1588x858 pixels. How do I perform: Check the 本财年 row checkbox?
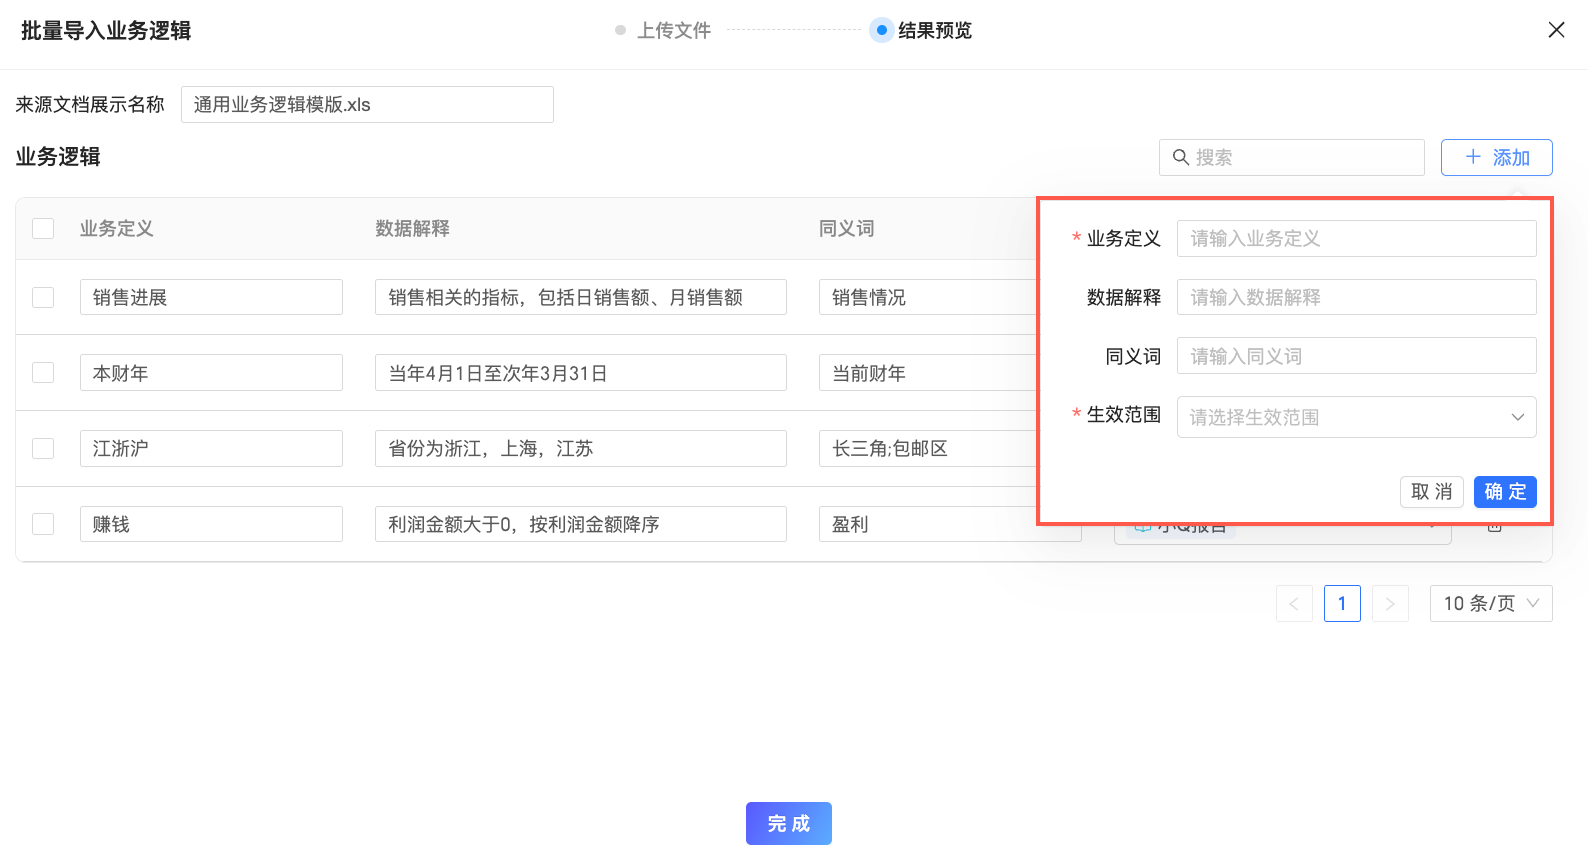click(43, 372)
